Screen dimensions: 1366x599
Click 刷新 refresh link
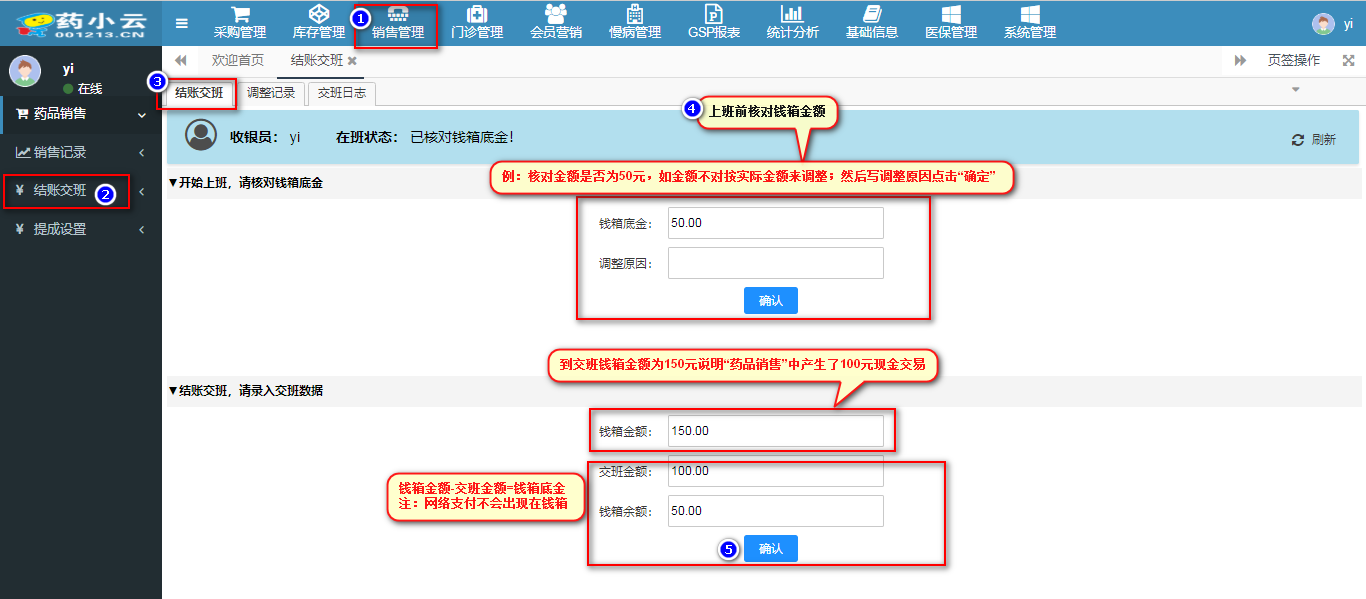[x=1323, y=140]
